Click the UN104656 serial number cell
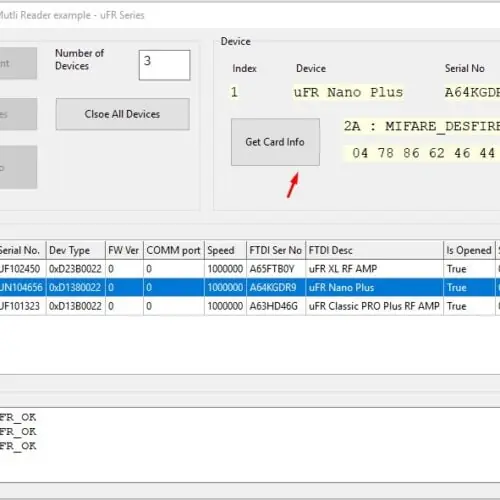This screenshot has width=500, height=500. [x=22, y=287]
